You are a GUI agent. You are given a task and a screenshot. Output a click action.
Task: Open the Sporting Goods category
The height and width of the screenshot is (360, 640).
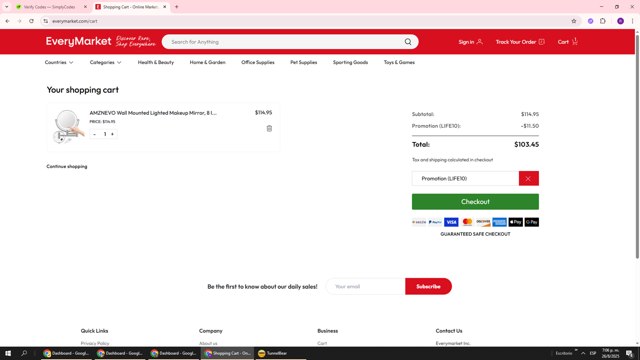pyautogui.click(x=350, y=62)
